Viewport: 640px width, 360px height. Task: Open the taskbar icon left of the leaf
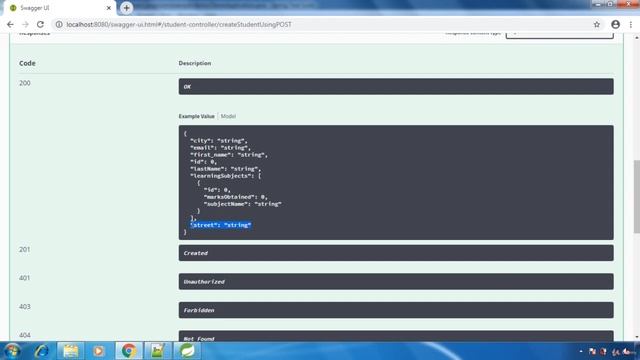click(x=157, y=351)
